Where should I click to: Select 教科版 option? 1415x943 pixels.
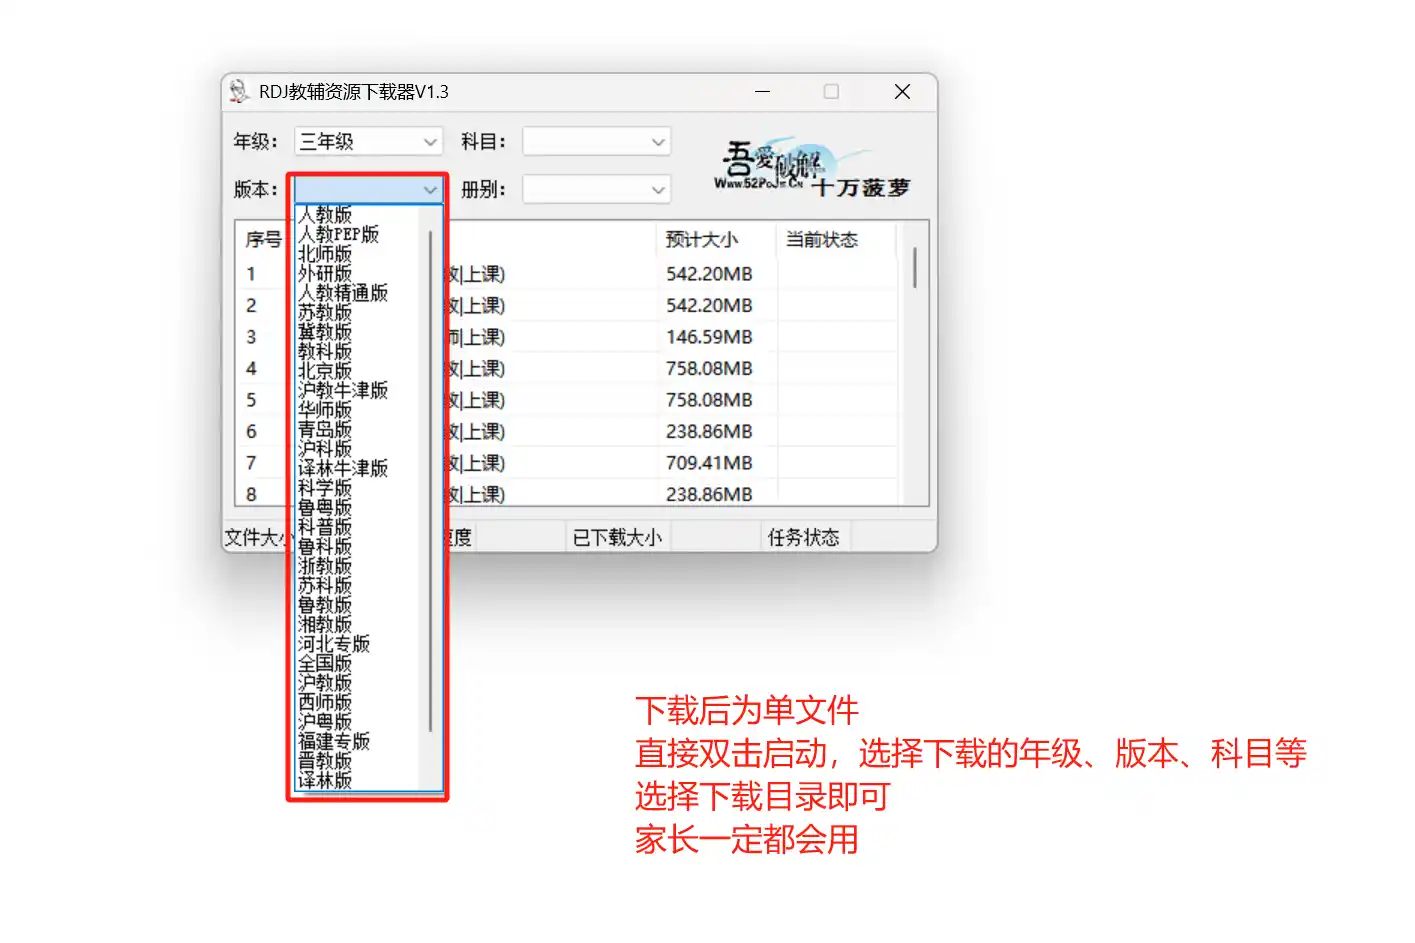point(325,351)
